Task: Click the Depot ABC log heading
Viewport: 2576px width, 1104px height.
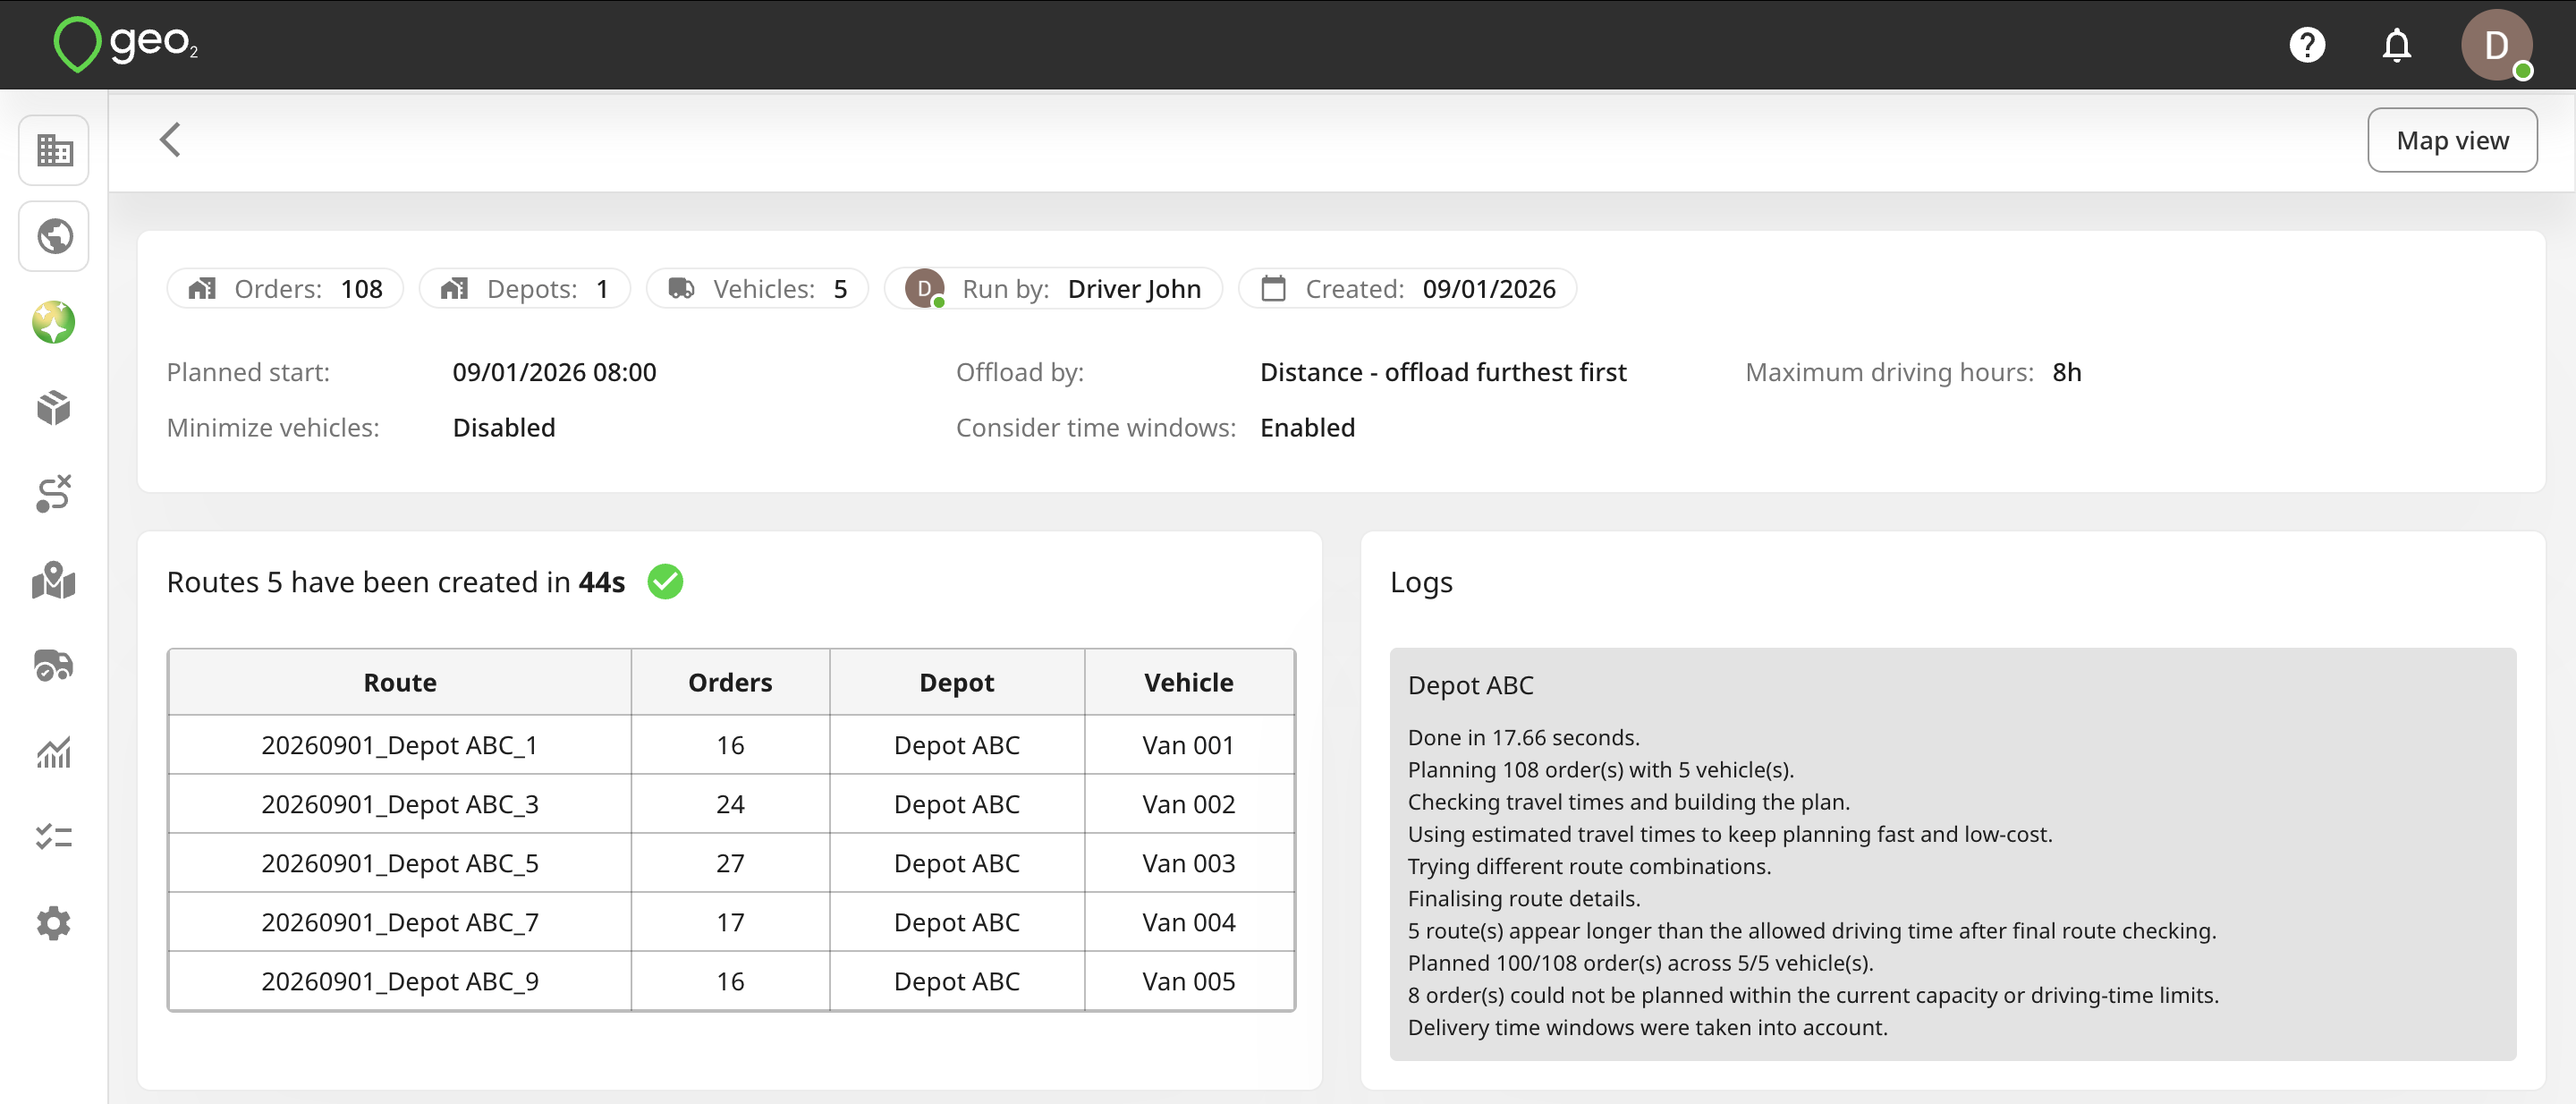Action: tap(1470, 685)
